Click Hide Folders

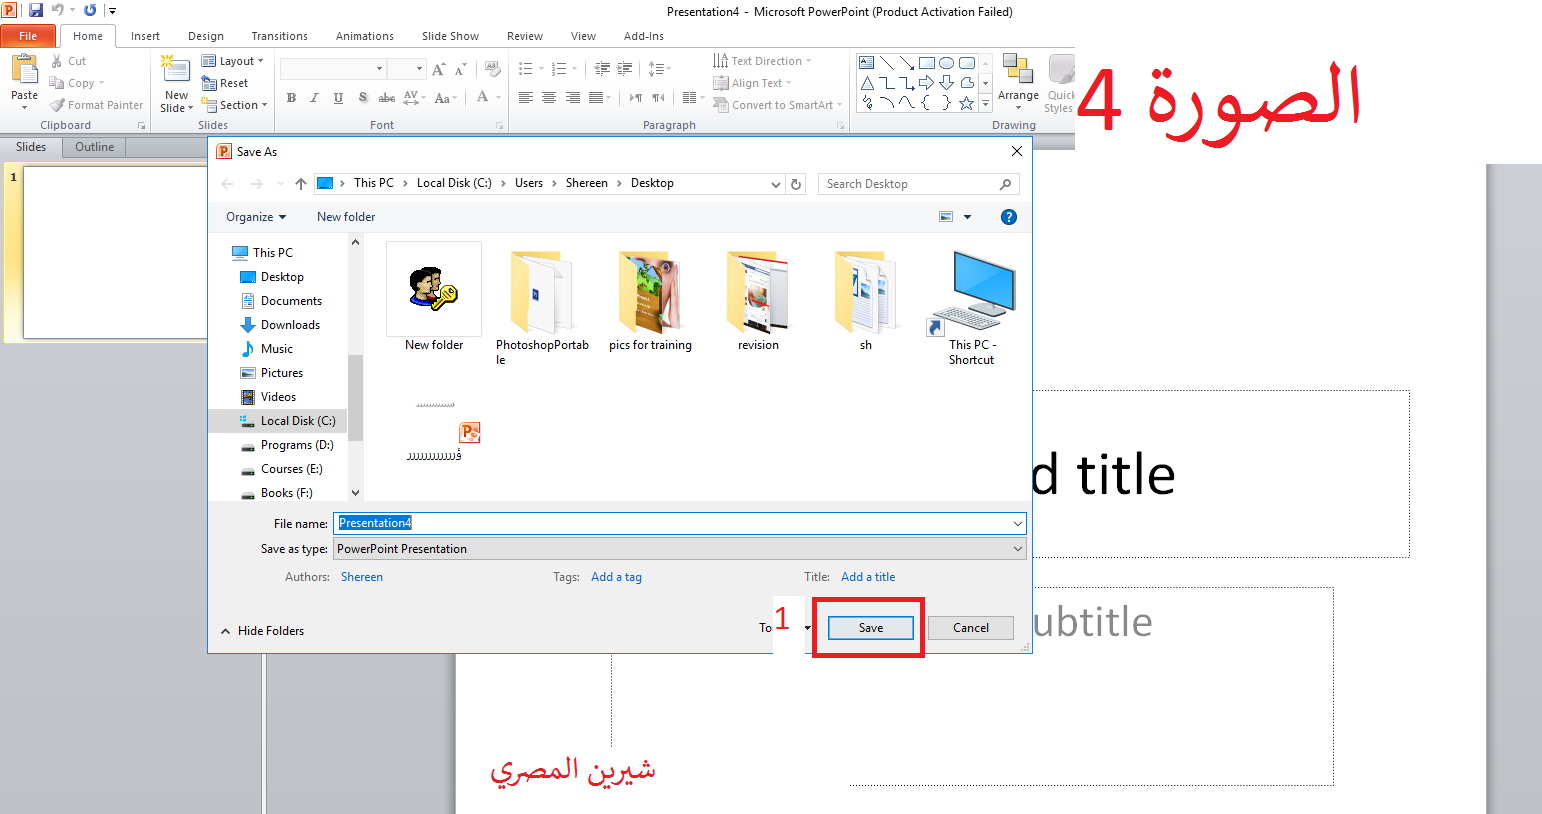point(262,631)
